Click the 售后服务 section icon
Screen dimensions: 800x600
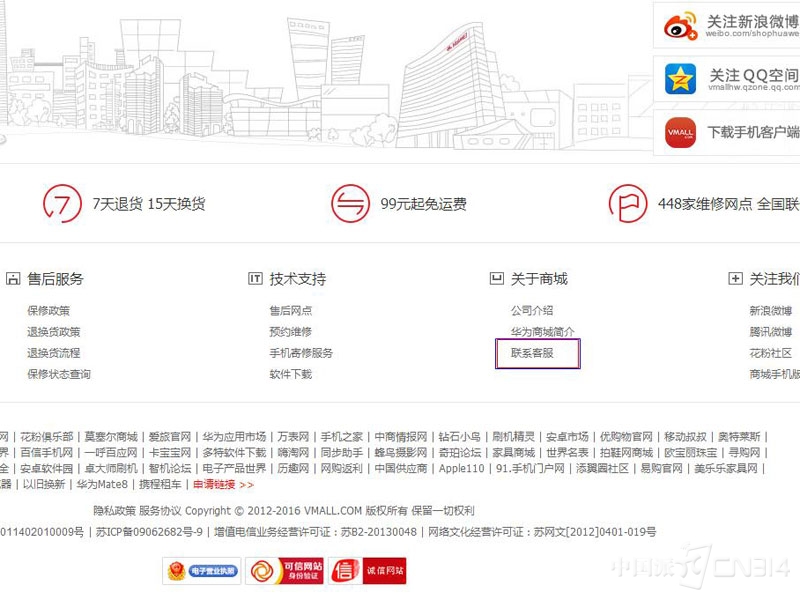click(12, 278)
